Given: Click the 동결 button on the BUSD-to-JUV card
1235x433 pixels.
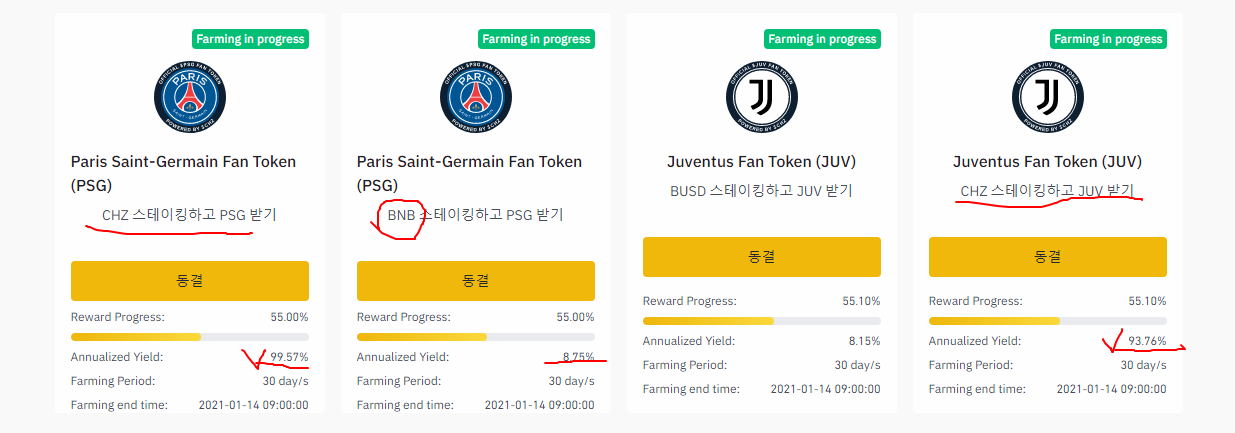Looking at the screenshot, I should pyautogui.click(x=761, y=257).
